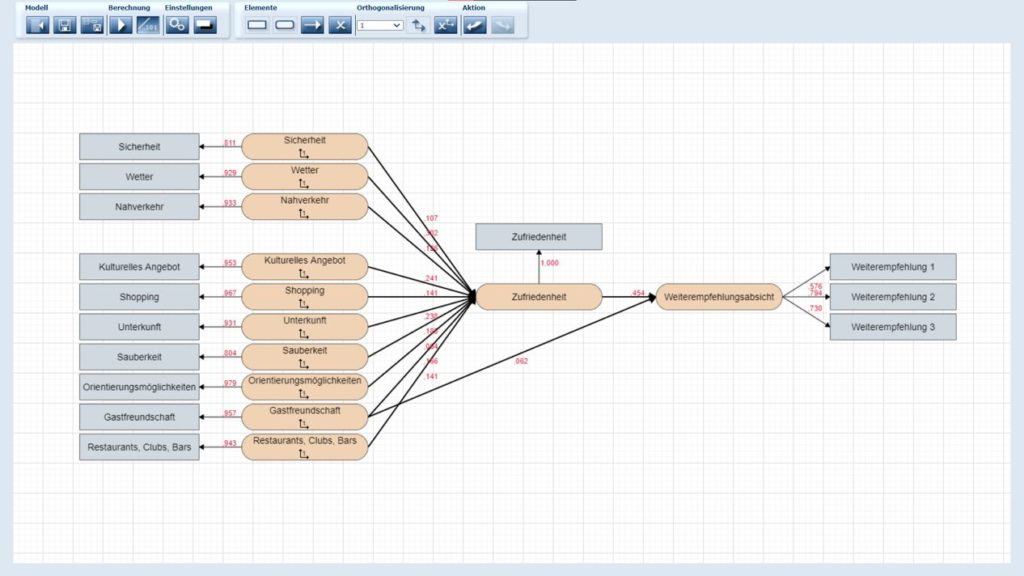The width and height of the screenshot is (1024, 576).
Task: Click the ,957 loading next to Gastfreundschaft
Action: pos(230,413)
